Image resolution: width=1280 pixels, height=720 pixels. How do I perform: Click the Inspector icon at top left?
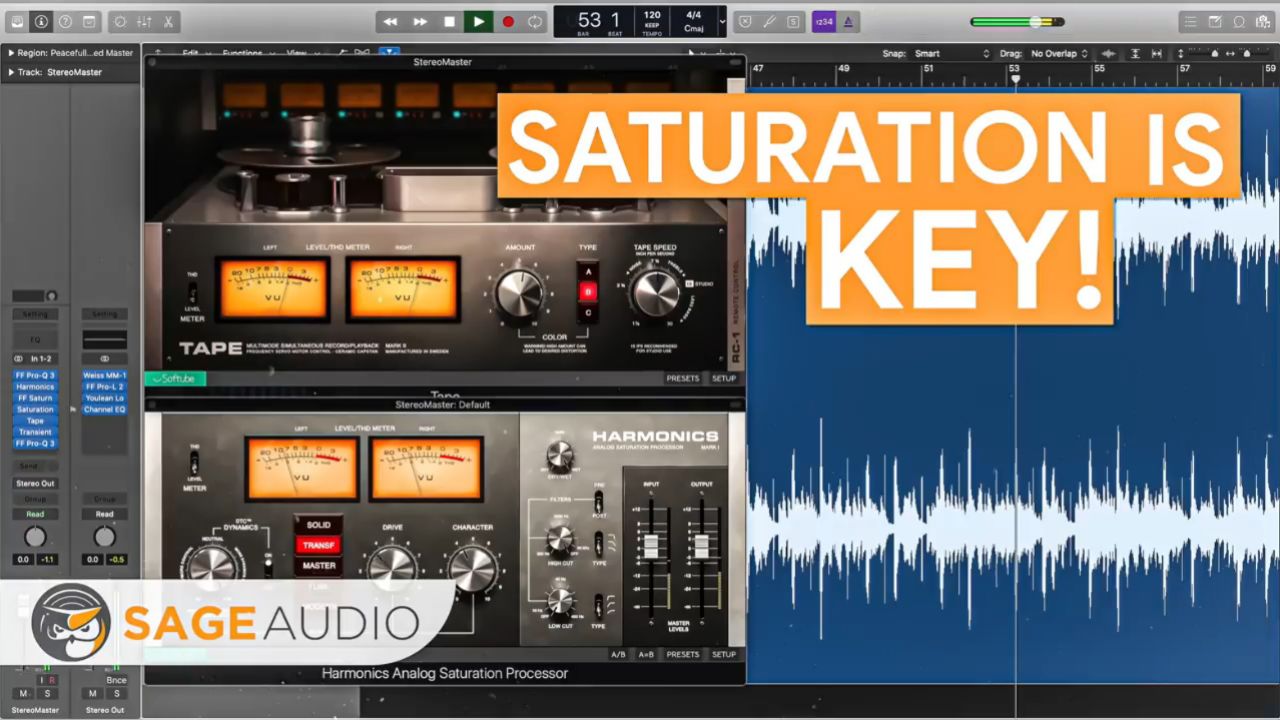41,21
